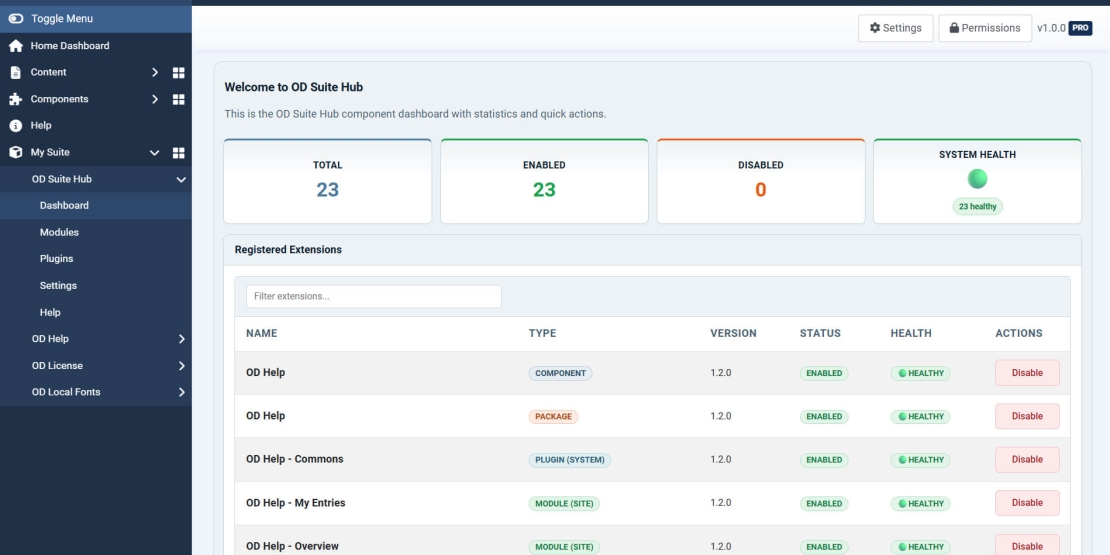Click ENABLED status of OD Help - Commons

(824, 460)
